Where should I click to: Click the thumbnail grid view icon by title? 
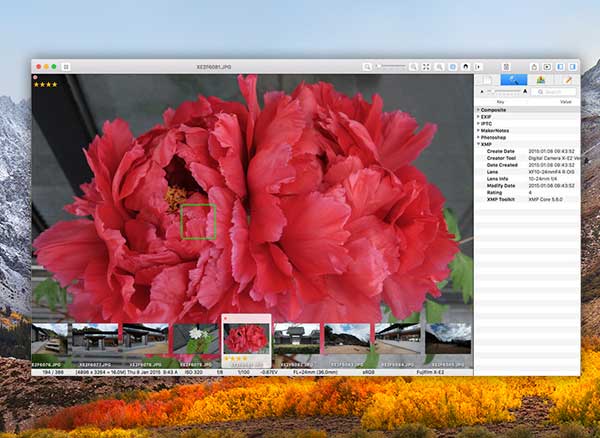(66, 67)
